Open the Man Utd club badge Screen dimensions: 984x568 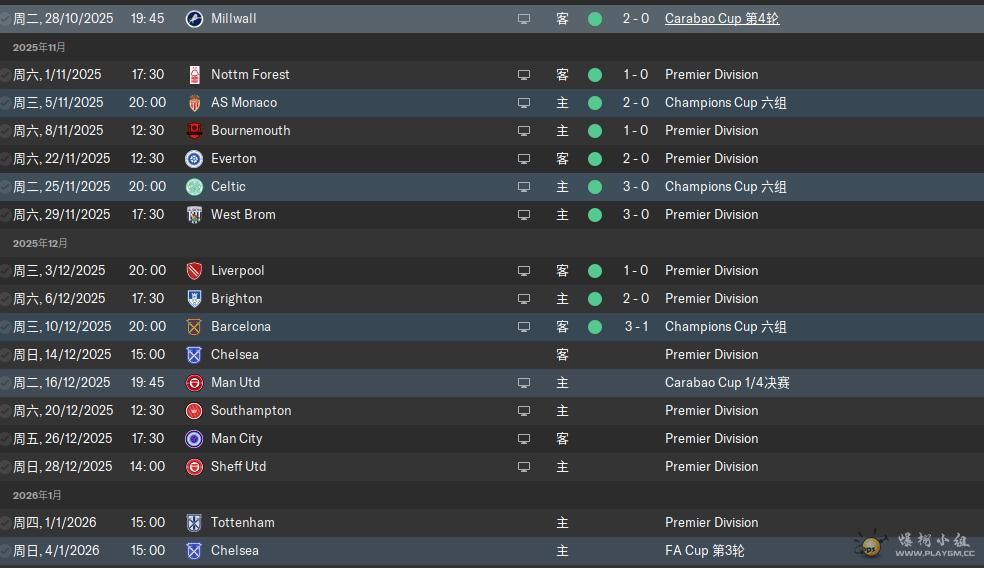194,383
